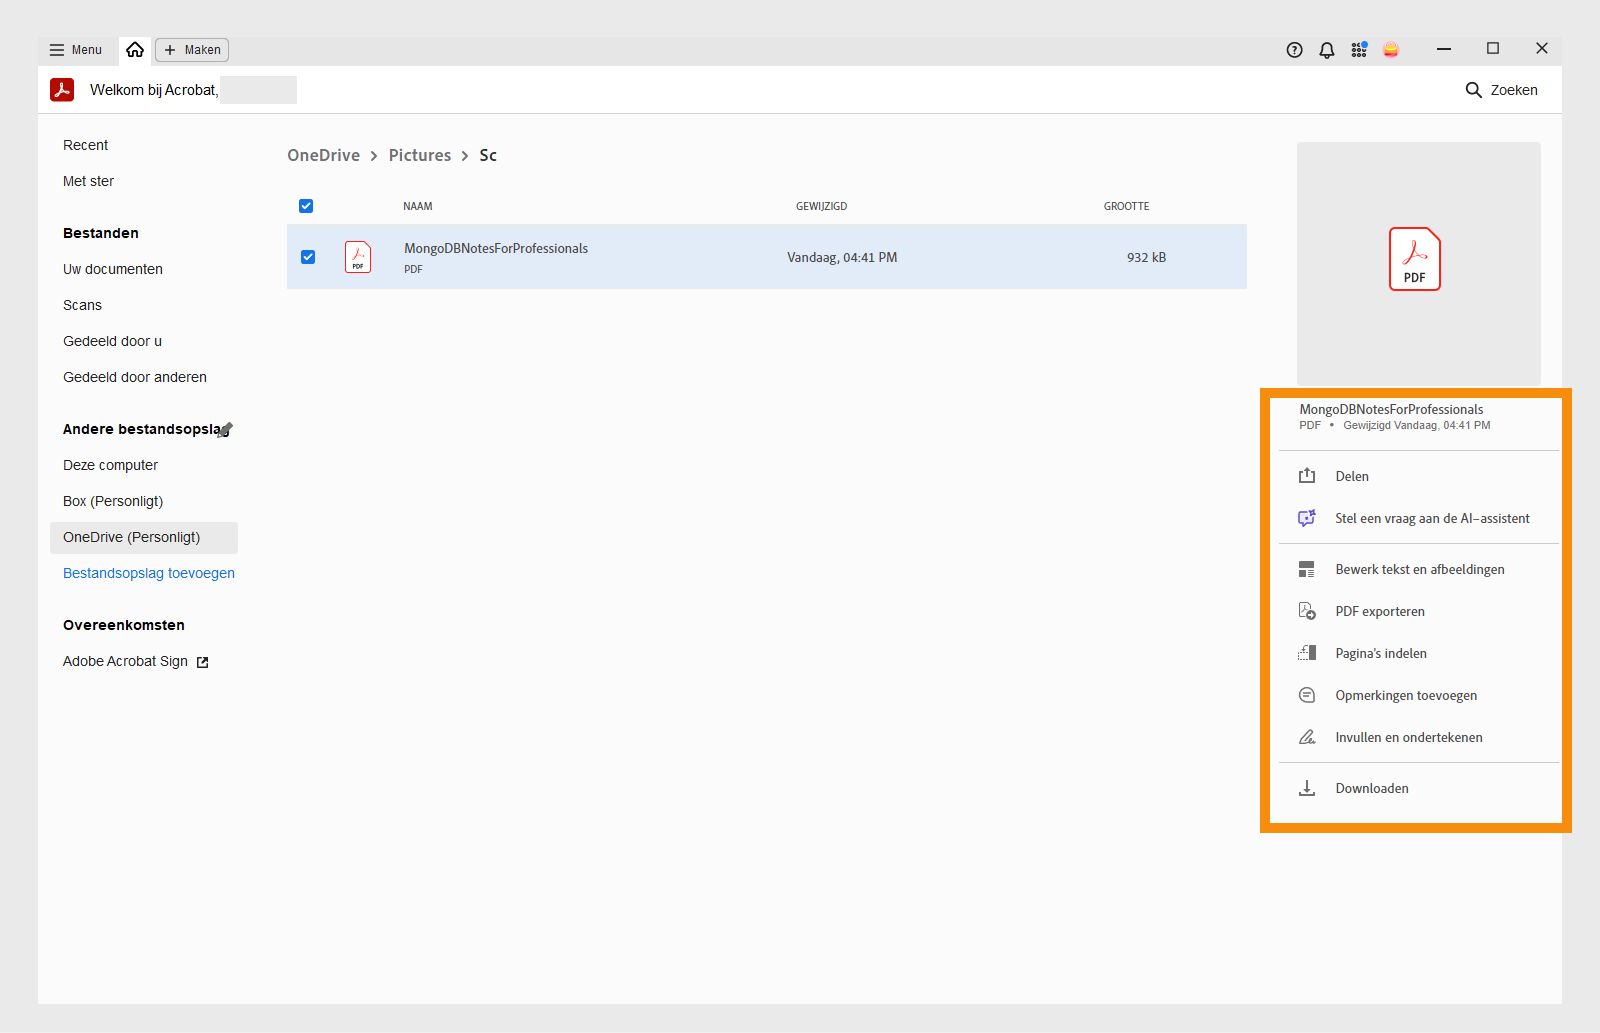Open the Menu hamburger
Screen dimensions: 1600x1033
coord(57,49)
